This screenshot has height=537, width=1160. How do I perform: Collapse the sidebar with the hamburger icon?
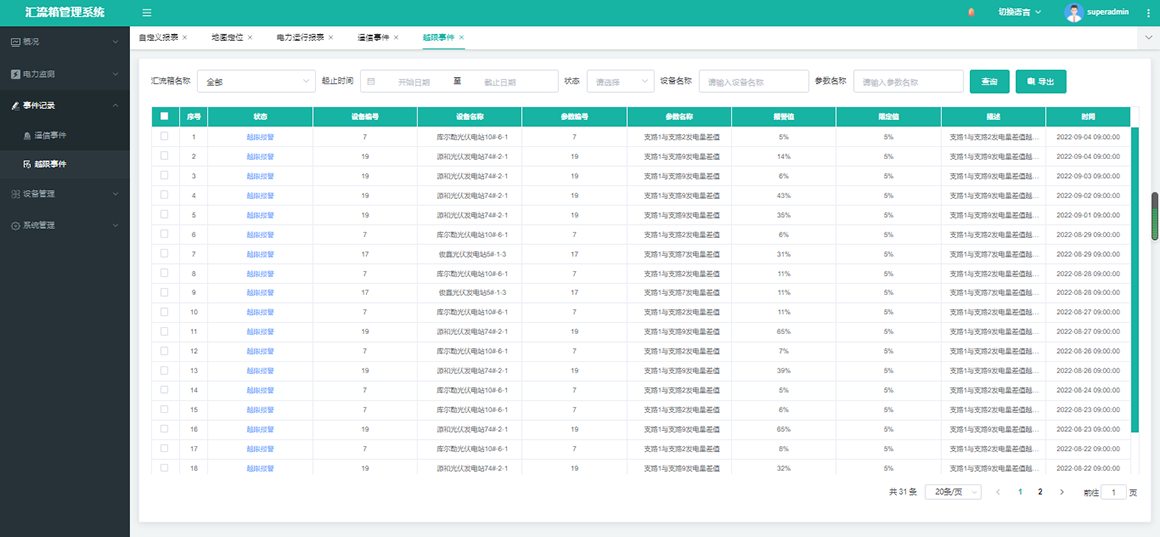point(146,13)
